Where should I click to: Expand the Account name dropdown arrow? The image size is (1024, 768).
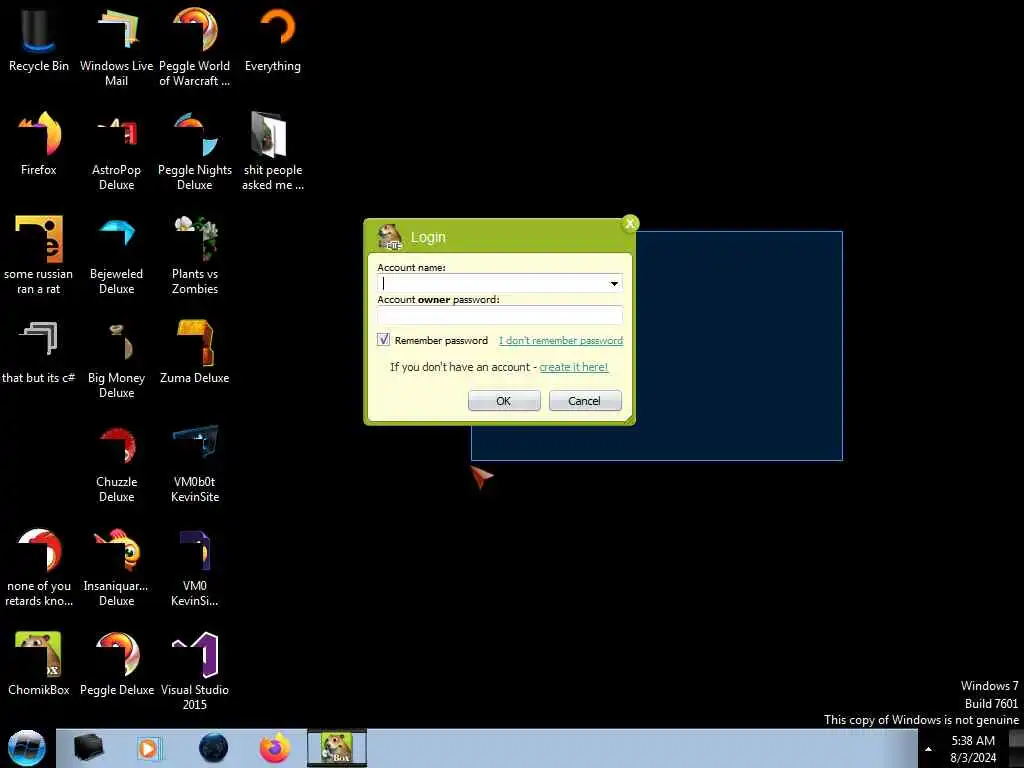(614, 283)
